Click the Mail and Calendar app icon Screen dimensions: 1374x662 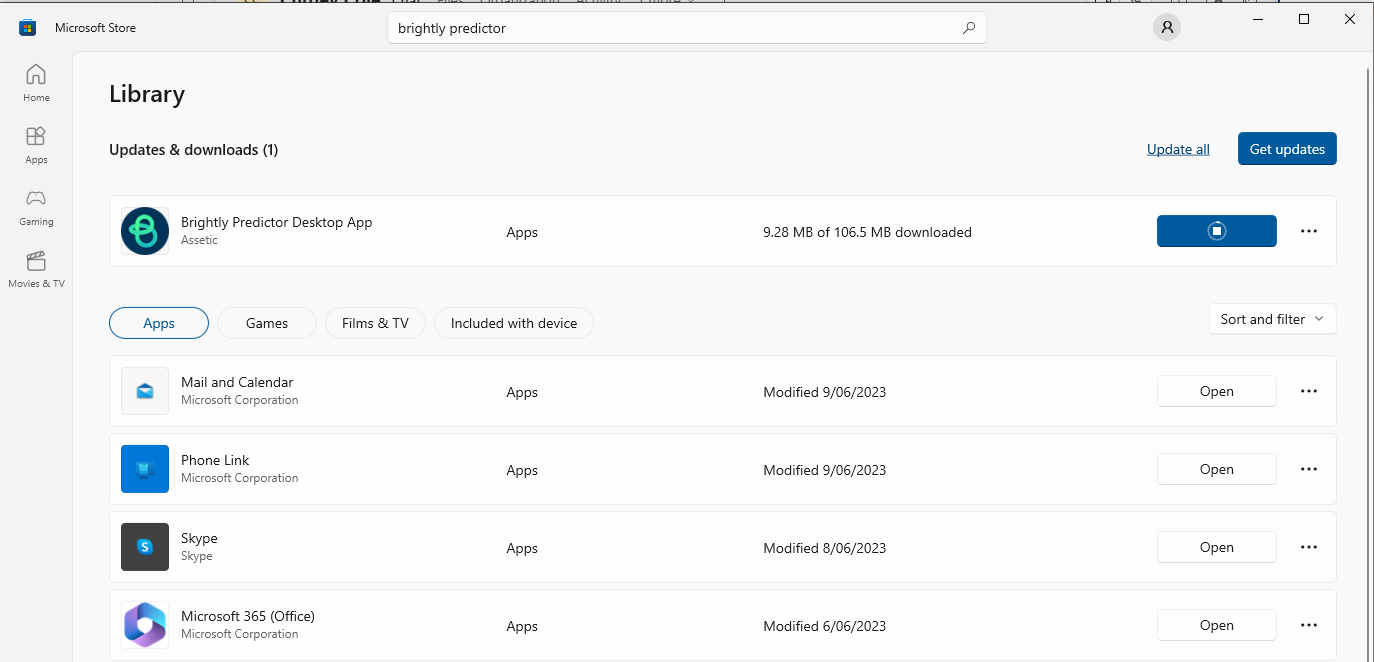[x=145, y=391]
